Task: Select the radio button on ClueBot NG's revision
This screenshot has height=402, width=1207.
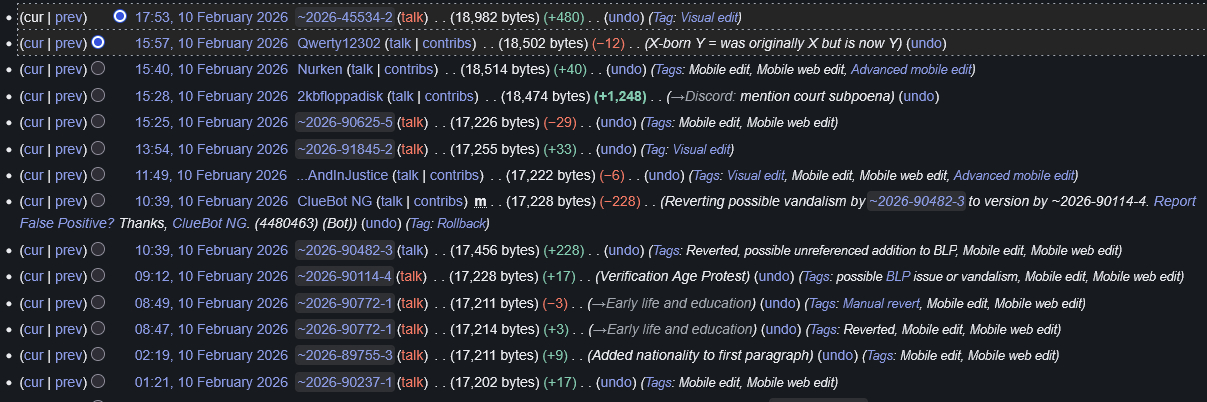Action: pos(98,202)
